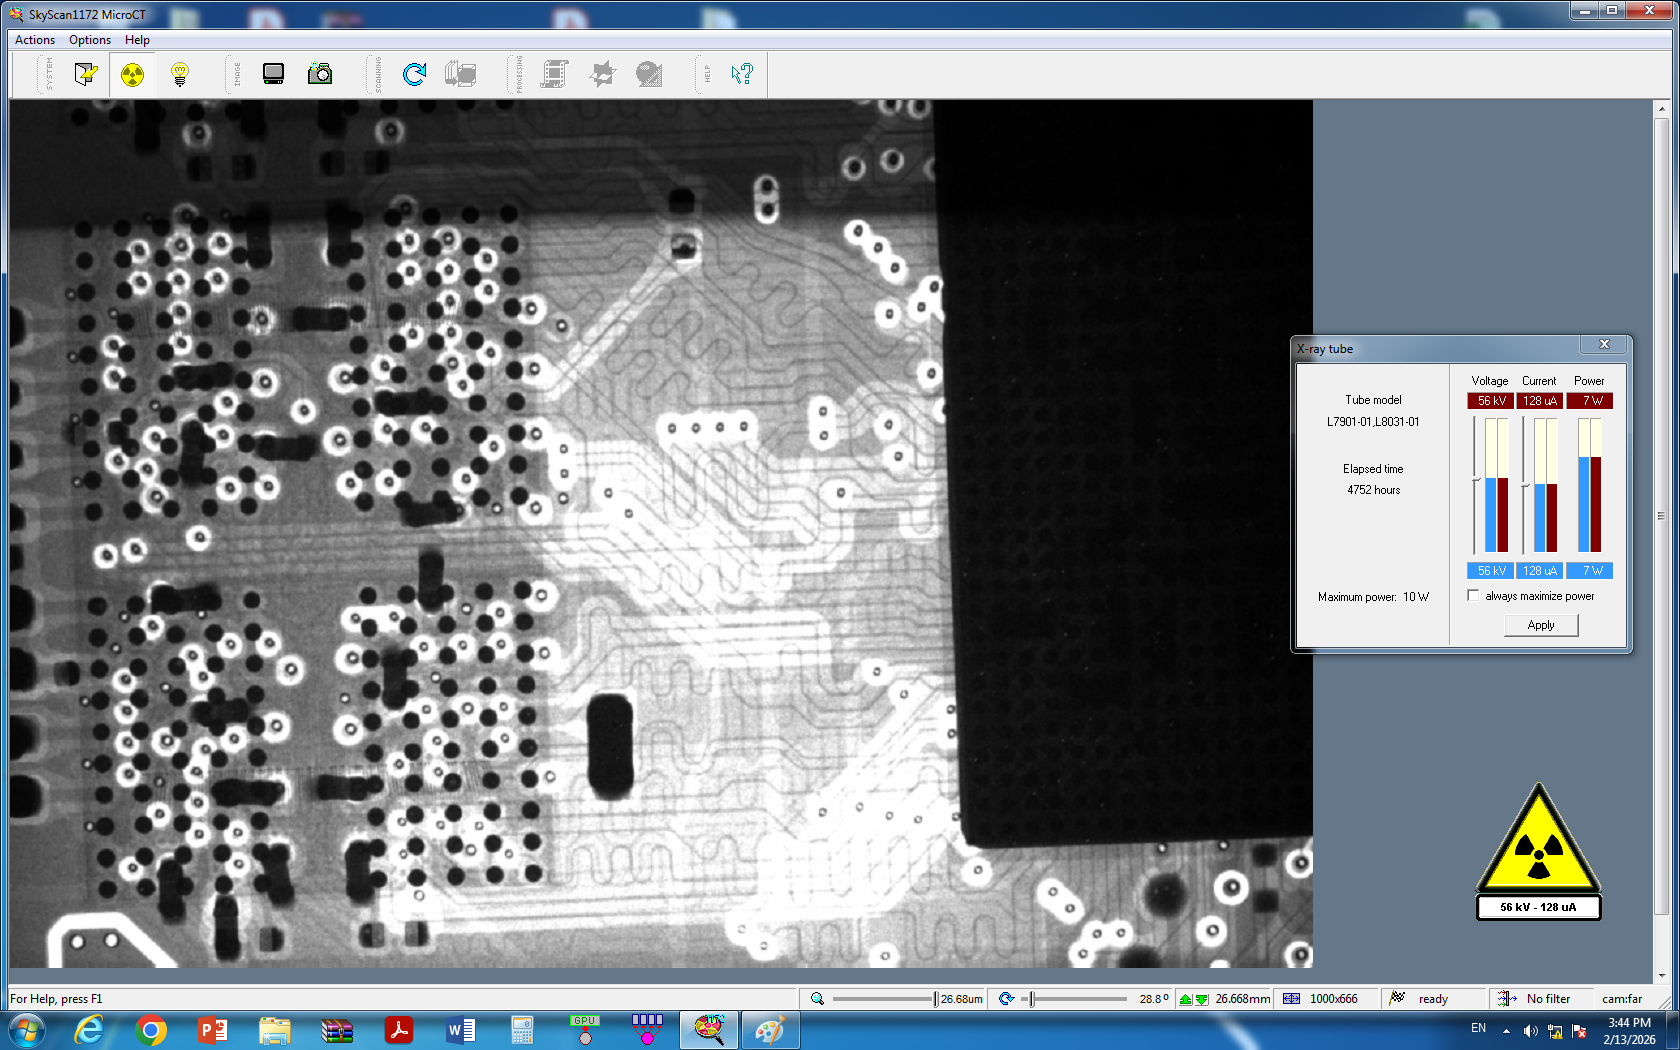Click the 1000x666 image size indicator
1680x1050 pixels.
point(1333,999)
